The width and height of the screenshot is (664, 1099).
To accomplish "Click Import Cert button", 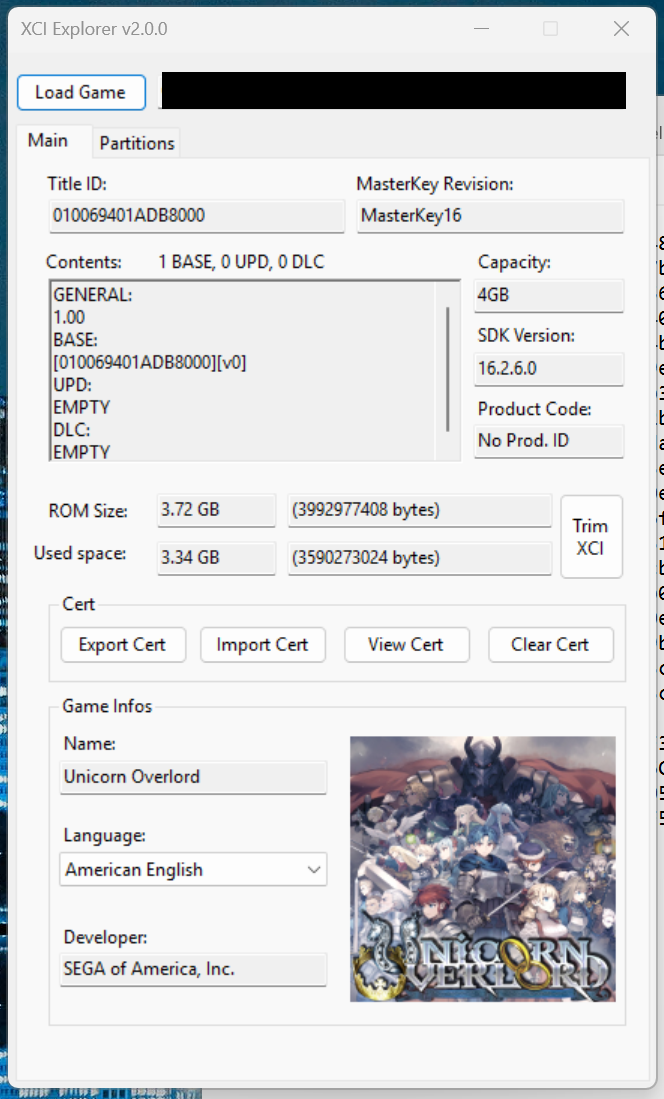I will pyautogui.click(x=262, y=645).
